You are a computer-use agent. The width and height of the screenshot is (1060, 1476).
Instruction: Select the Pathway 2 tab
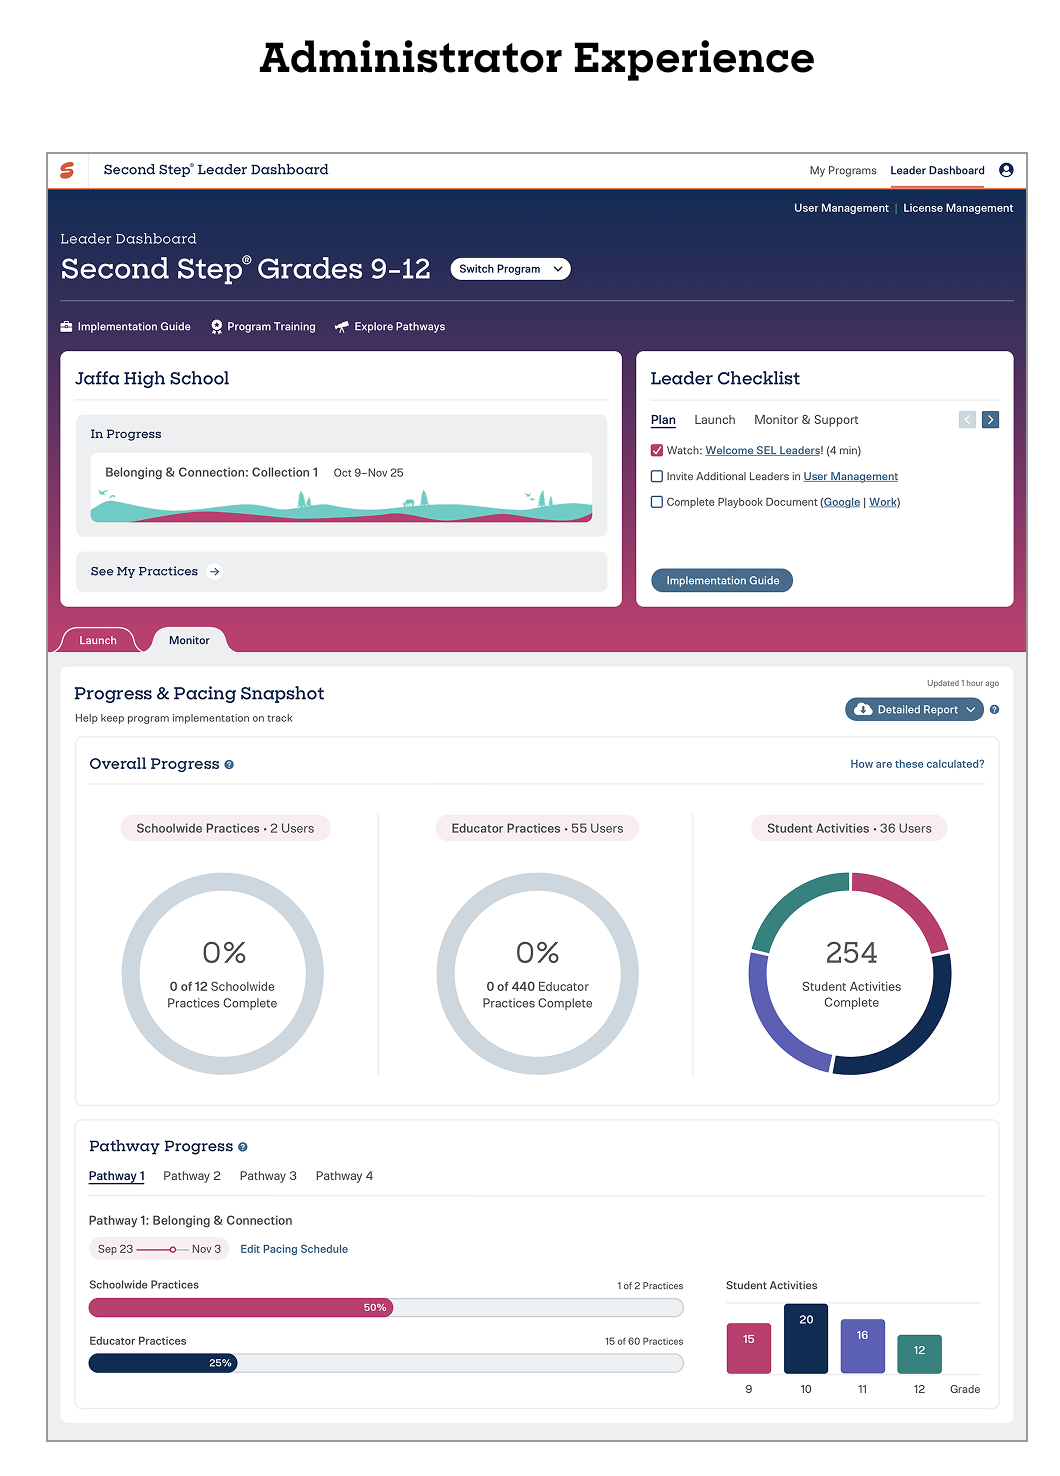pyautogui.click(x=192, y=1176)
